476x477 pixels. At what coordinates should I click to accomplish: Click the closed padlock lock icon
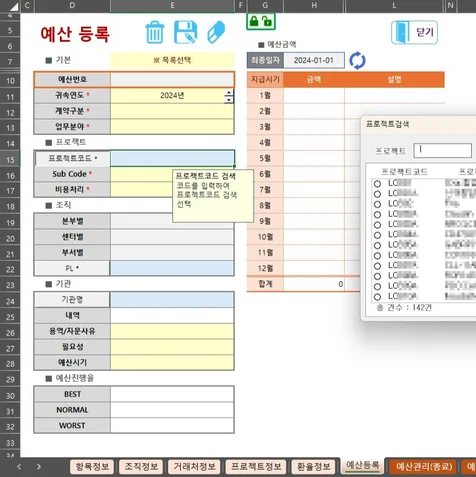[x=254, y=22]
